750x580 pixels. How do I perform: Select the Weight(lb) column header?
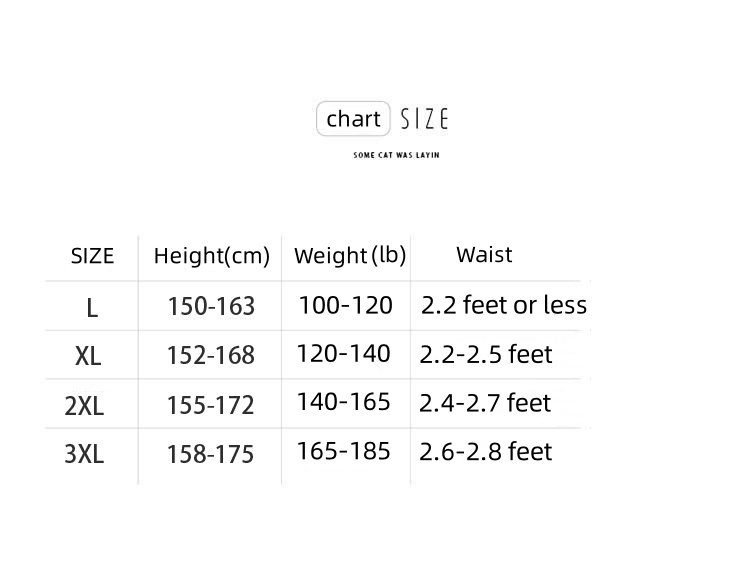coord(350,255)
